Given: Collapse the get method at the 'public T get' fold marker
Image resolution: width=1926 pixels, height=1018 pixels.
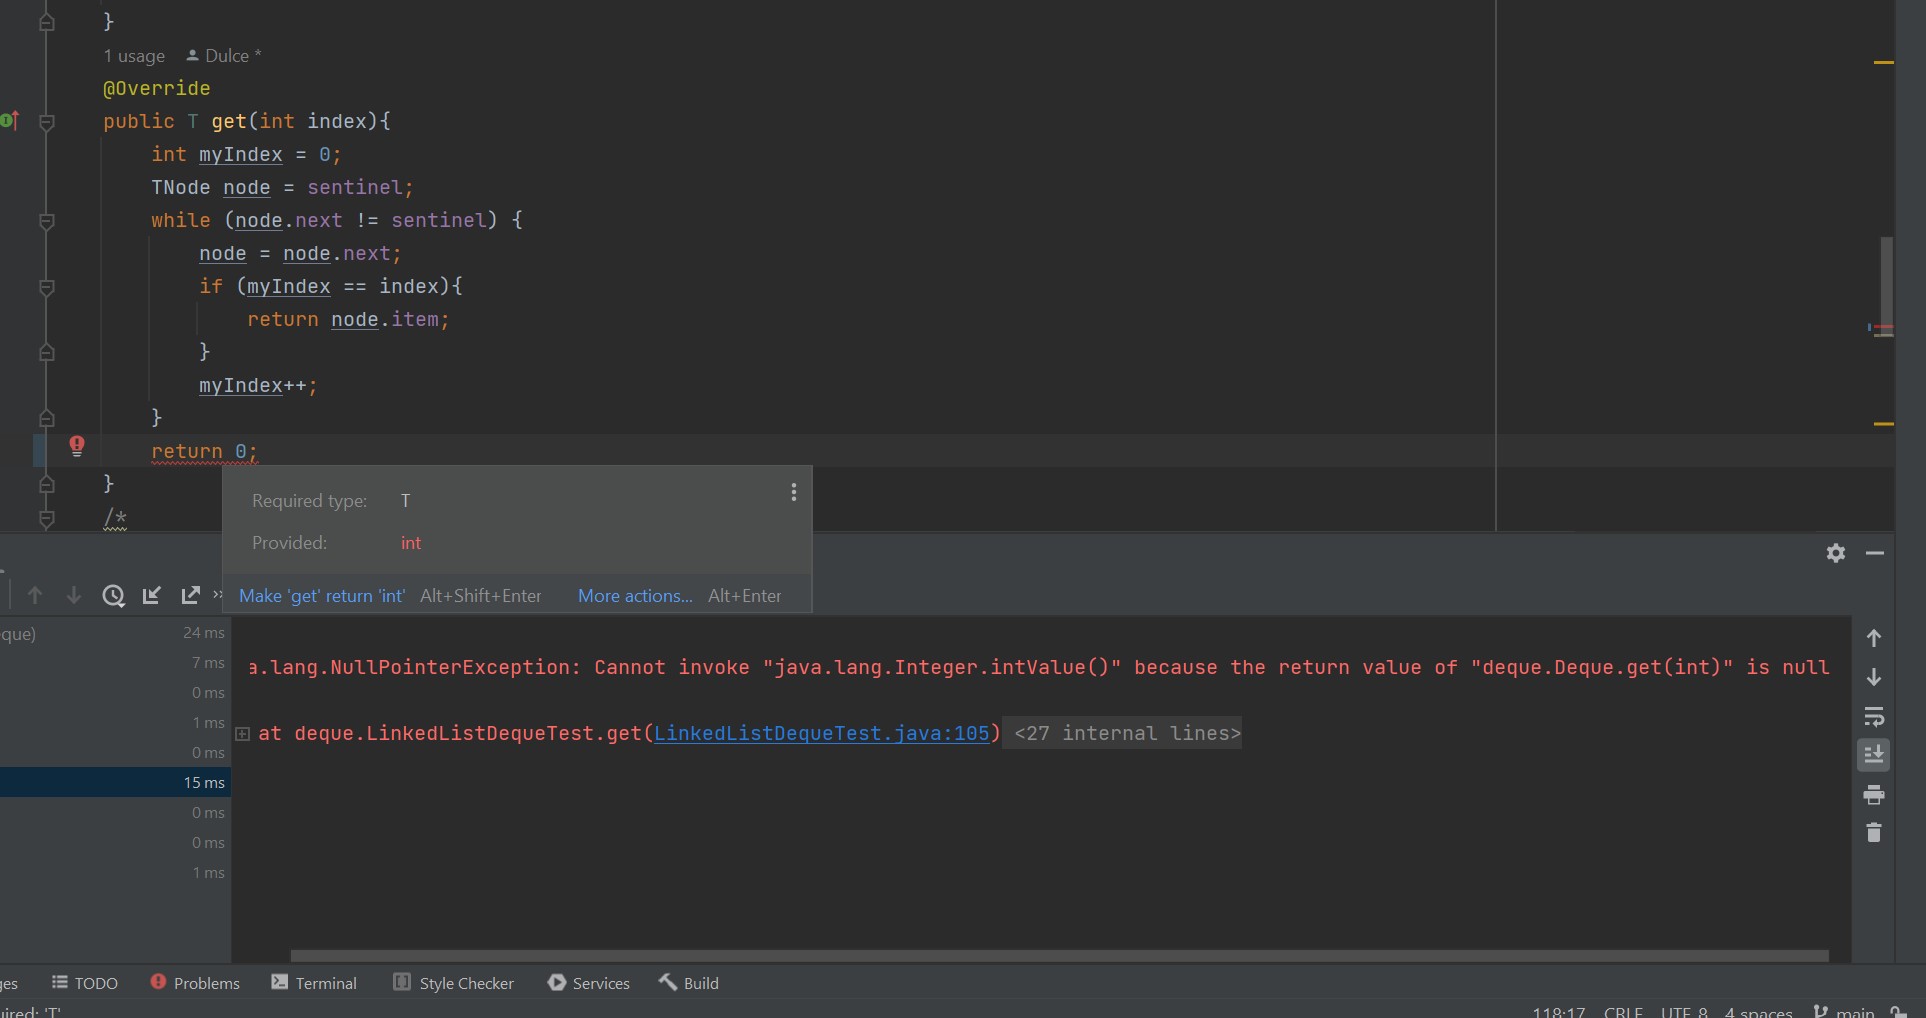Looking at the screenshot, I should coord(46,122).
